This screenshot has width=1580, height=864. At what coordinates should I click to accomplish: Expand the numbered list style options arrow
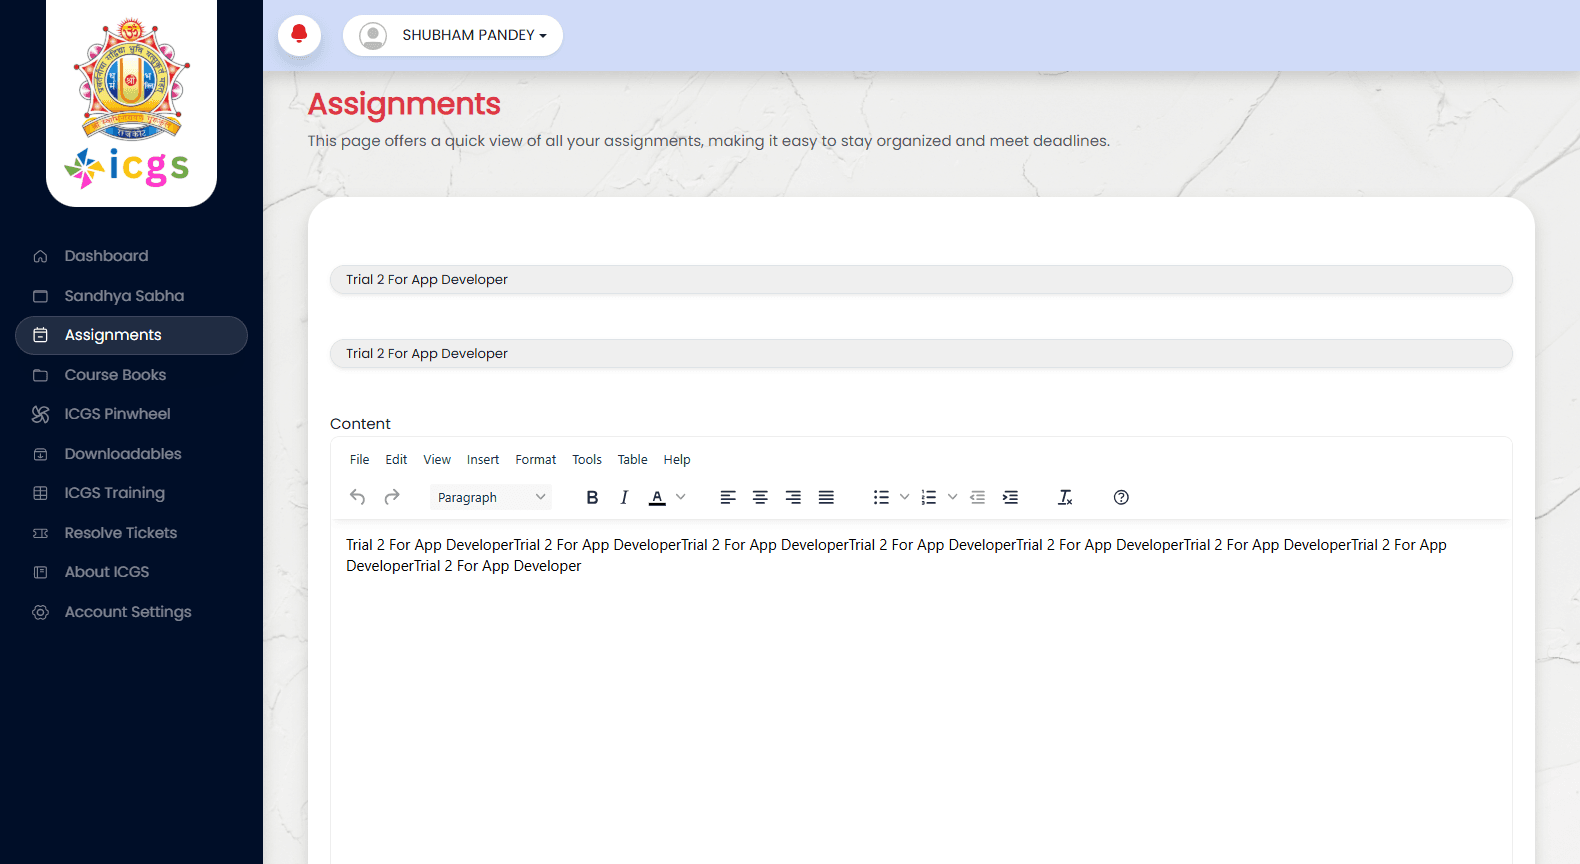pyautogui.click(x=952, y=497)
